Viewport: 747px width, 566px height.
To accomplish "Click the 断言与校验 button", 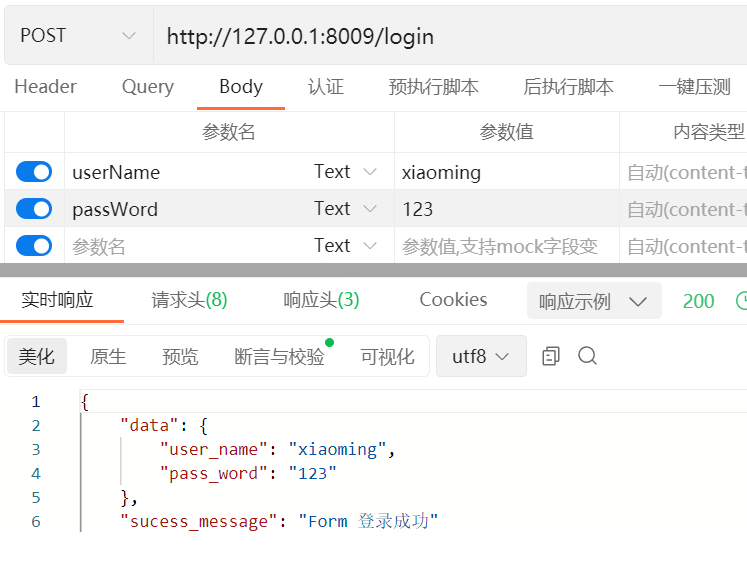I will (279, 357).
